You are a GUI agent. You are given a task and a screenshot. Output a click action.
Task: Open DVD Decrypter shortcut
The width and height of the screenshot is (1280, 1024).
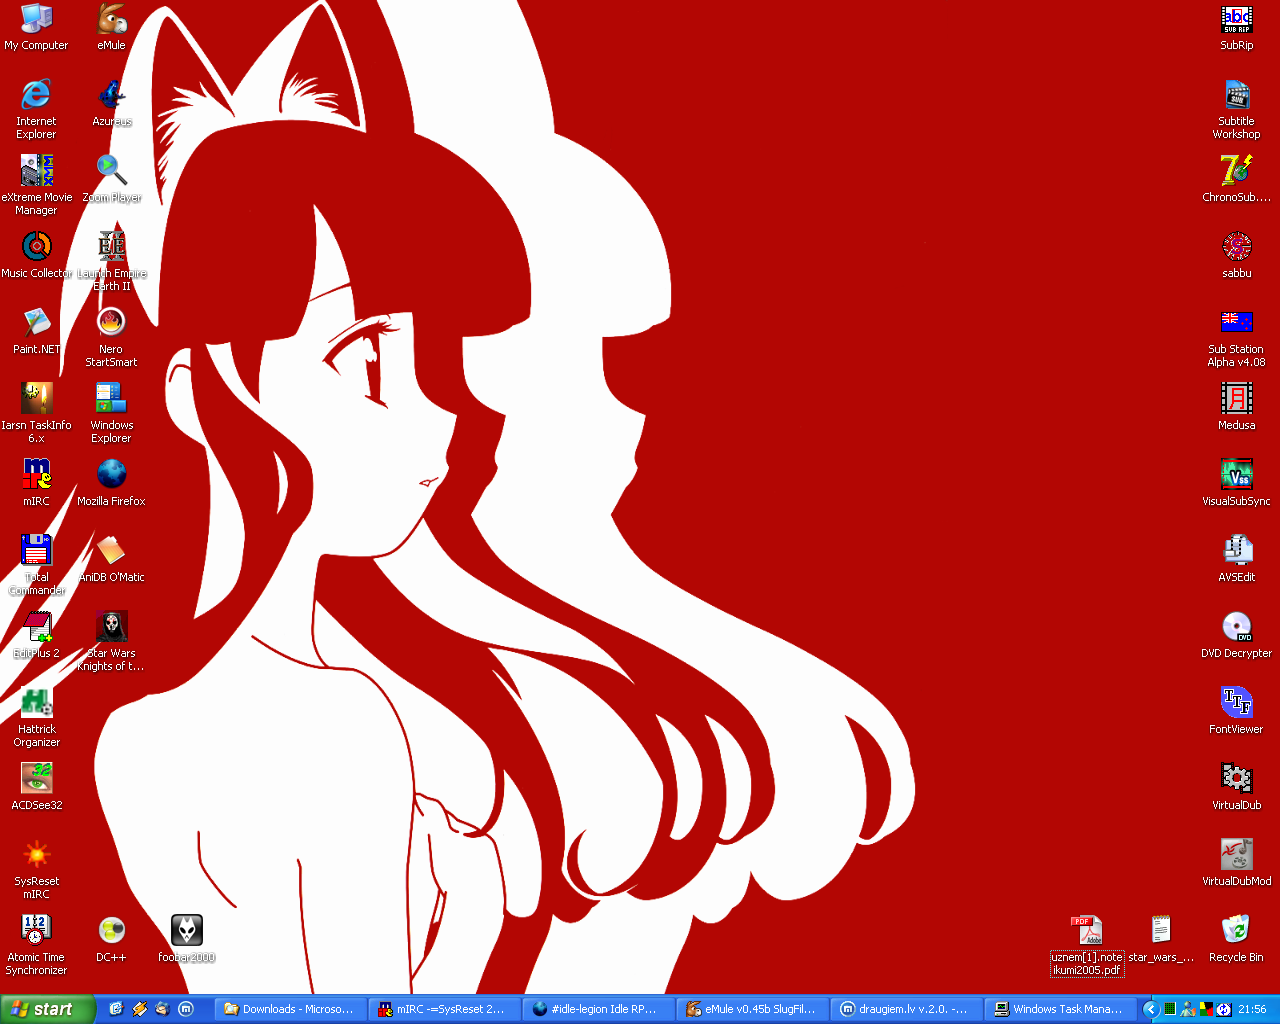[1236, 635]
